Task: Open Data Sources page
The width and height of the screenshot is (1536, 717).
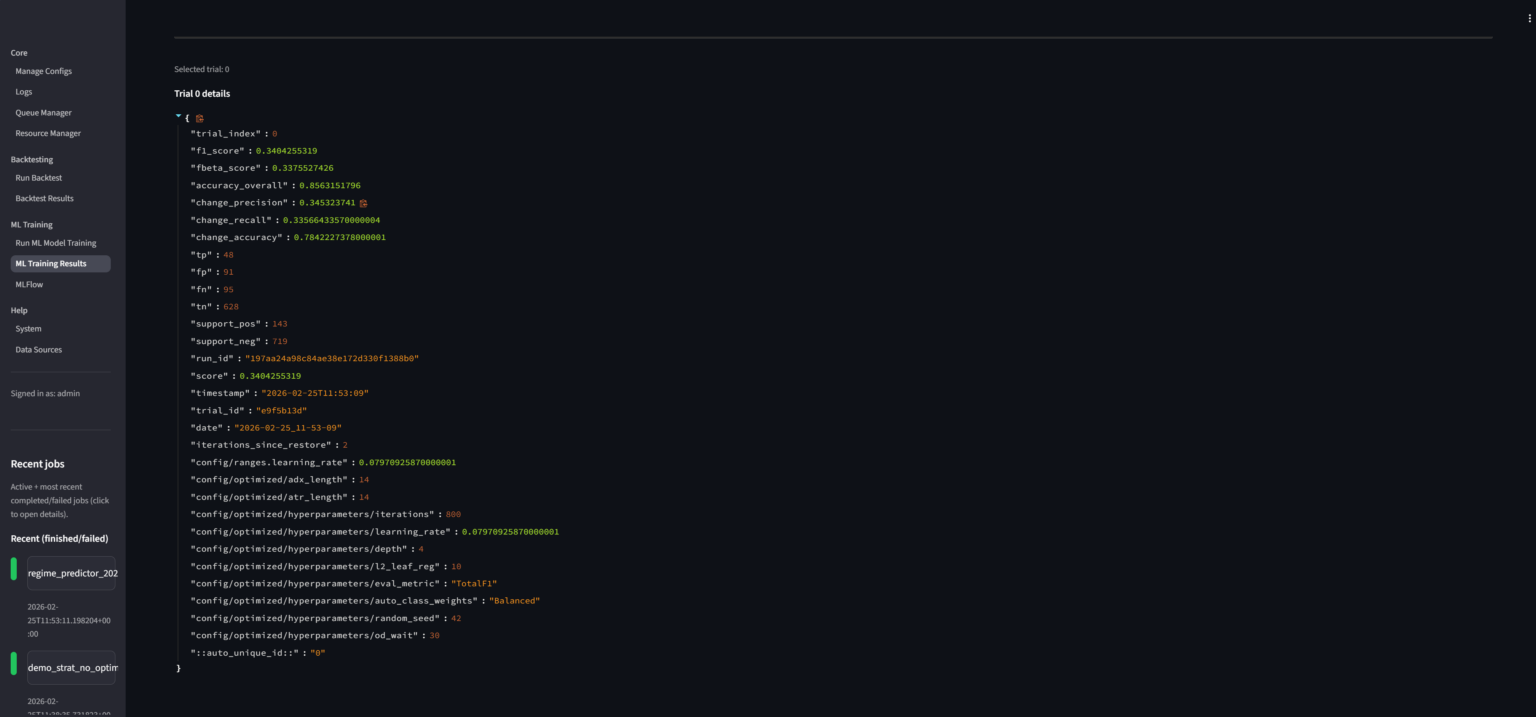Action: point(38,350)
